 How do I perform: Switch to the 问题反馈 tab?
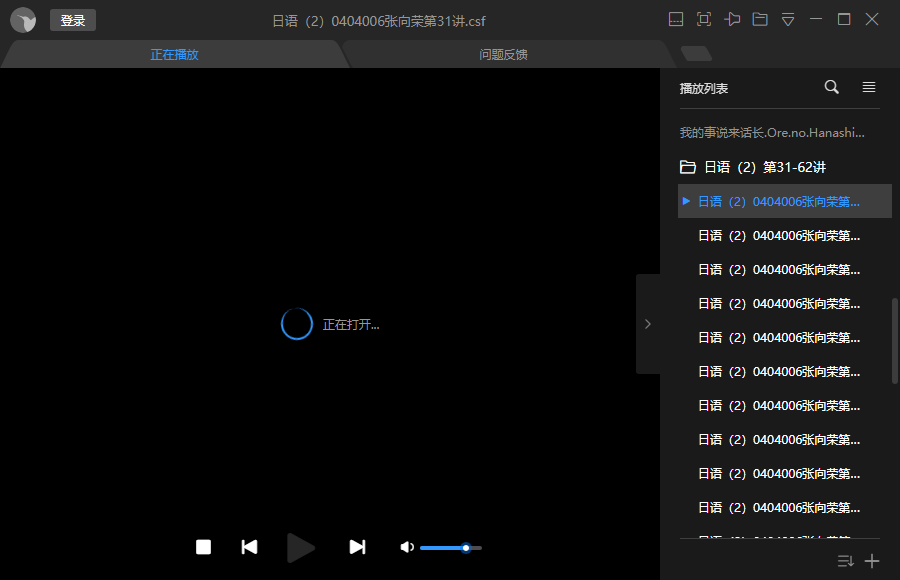(x=503, y=55)
